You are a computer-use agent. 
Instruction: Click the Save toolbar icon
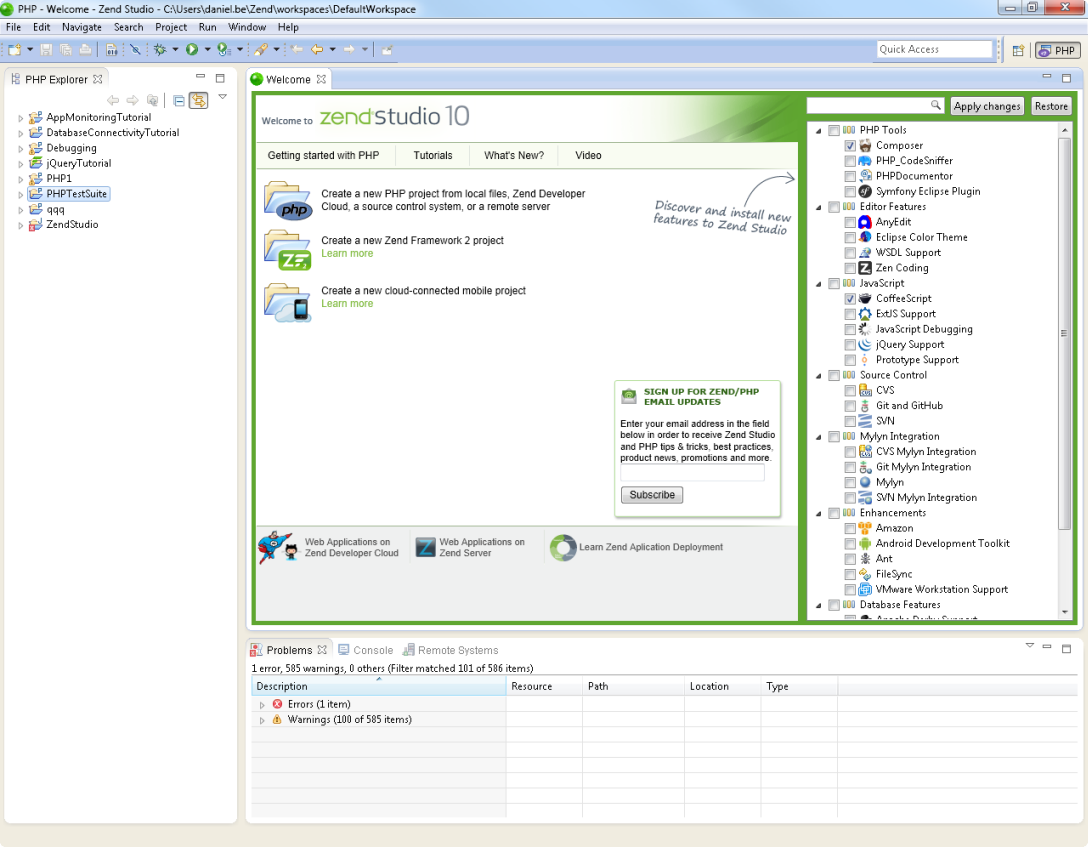point(46,49)
